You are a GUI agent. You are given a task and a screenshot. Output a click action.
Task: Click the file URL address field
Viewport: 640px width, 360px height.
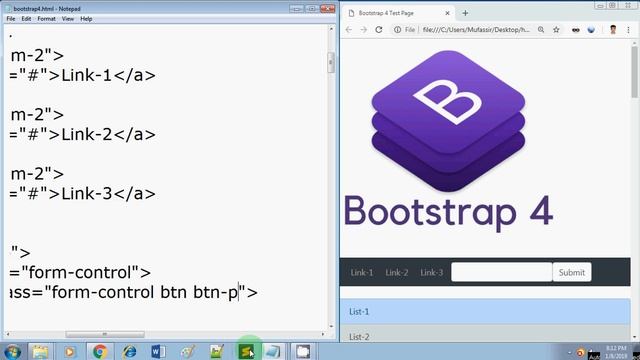(x=476, y=30)
